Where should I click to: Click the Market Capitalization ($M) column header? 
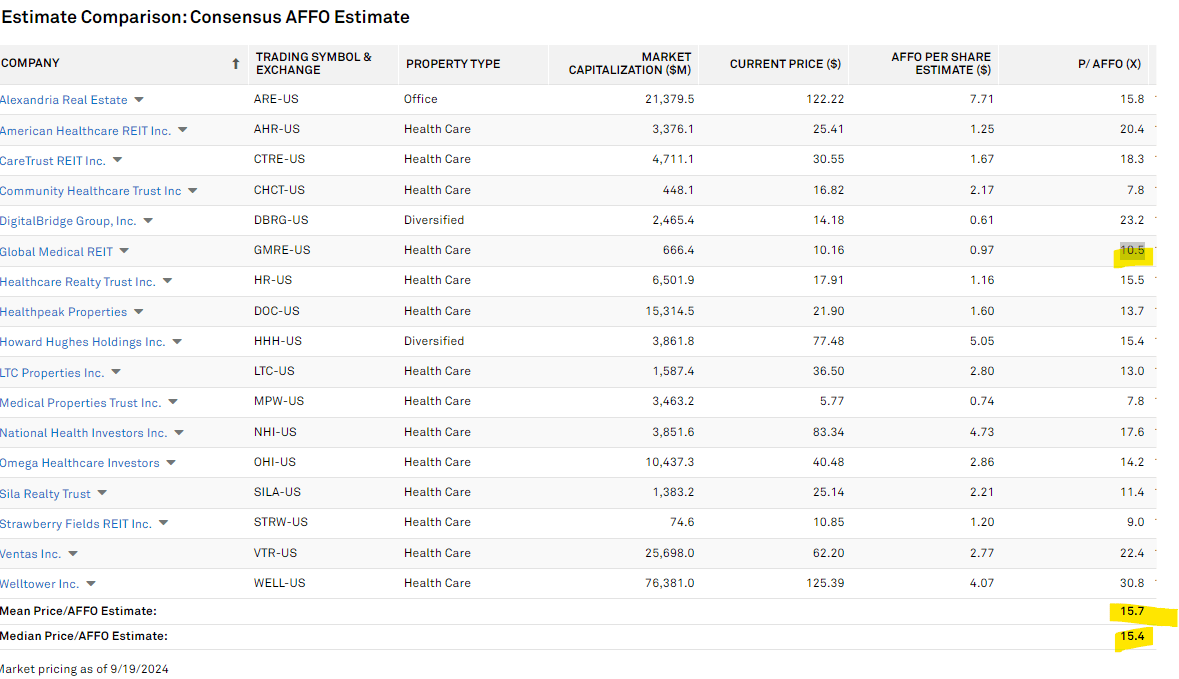[x=629, y=63]
